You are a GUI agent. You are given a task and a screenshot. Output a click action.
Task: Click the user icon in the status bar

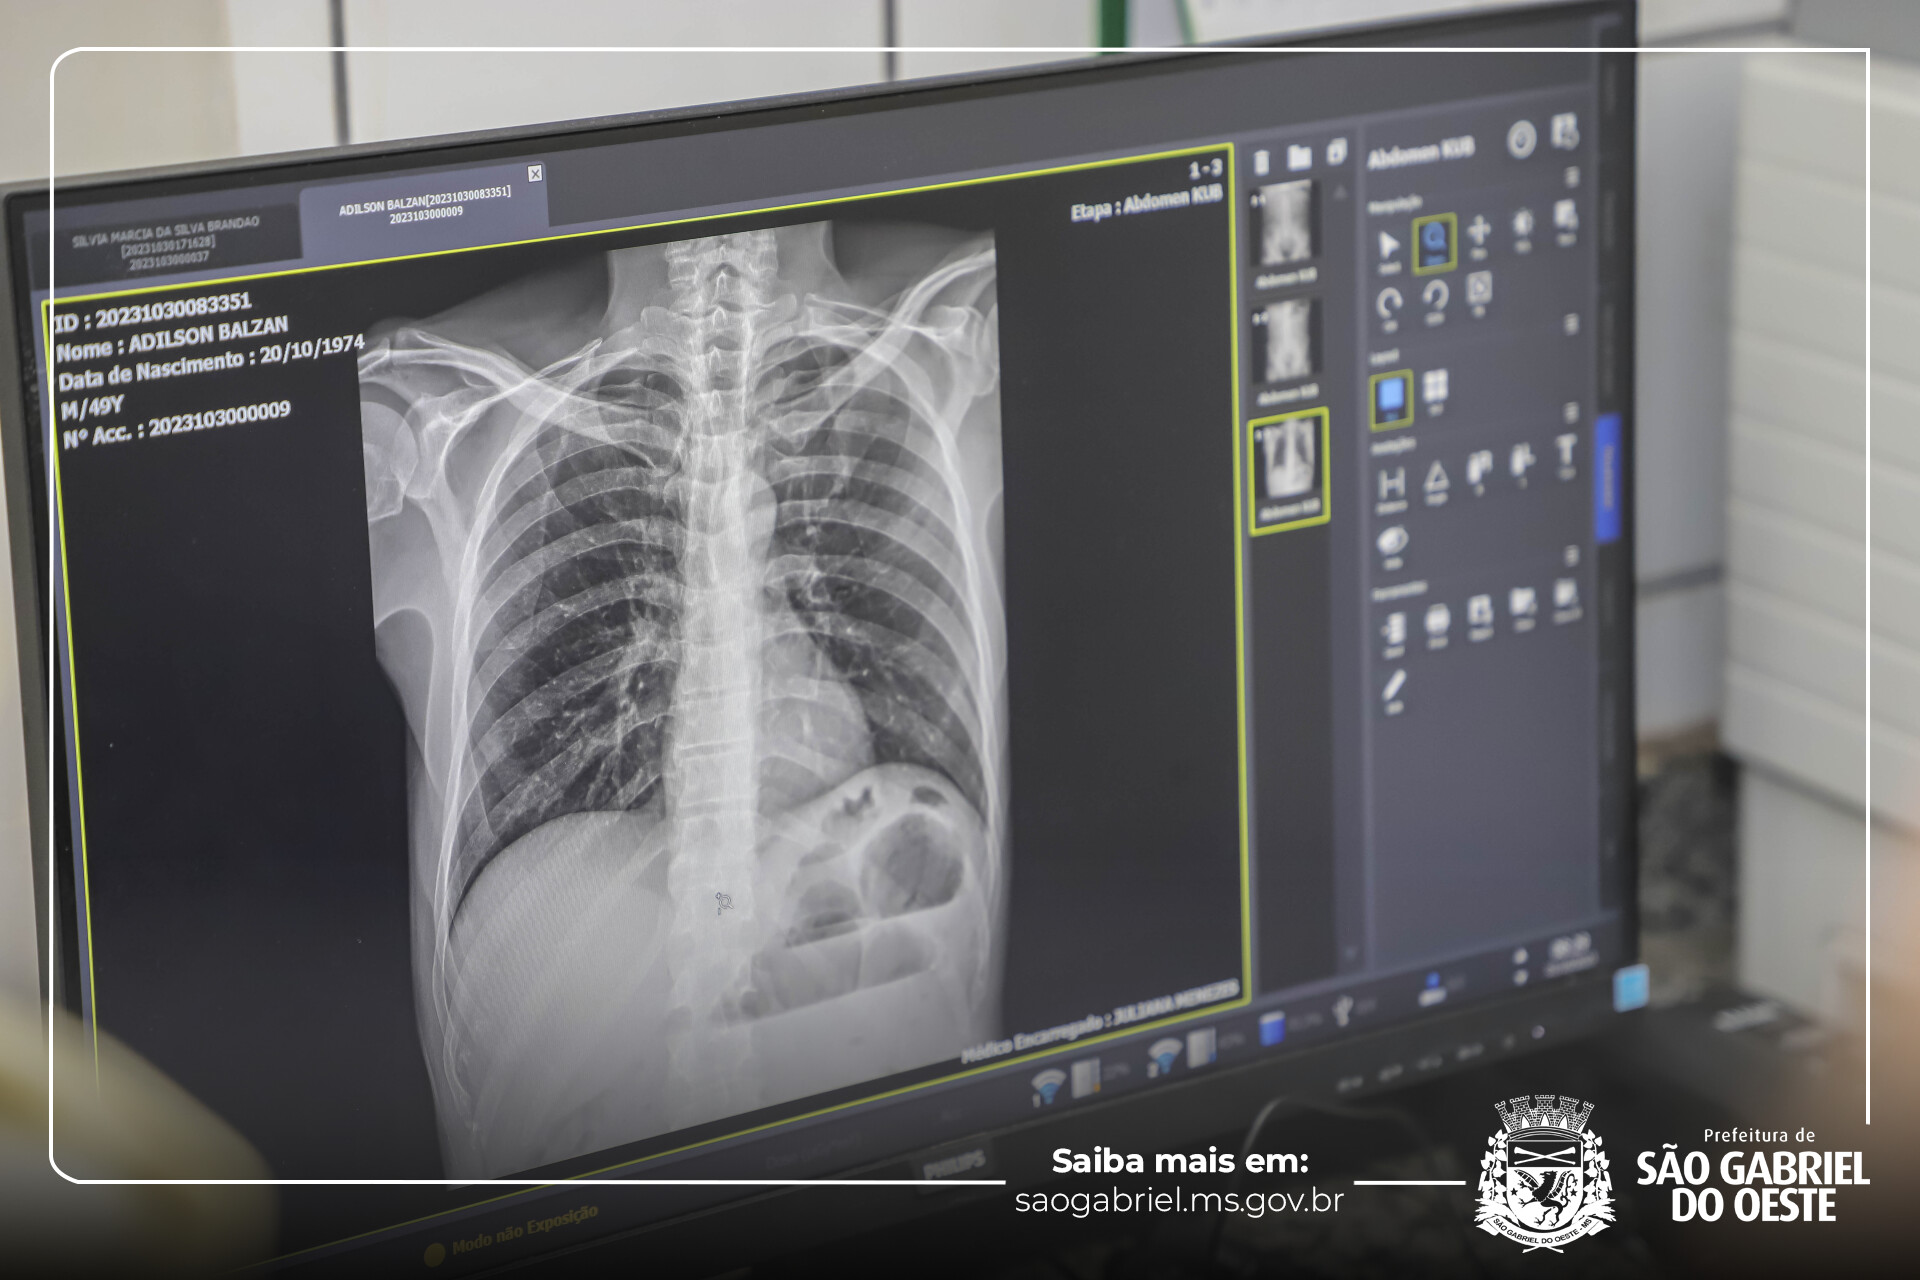(x=1432, y=989)
